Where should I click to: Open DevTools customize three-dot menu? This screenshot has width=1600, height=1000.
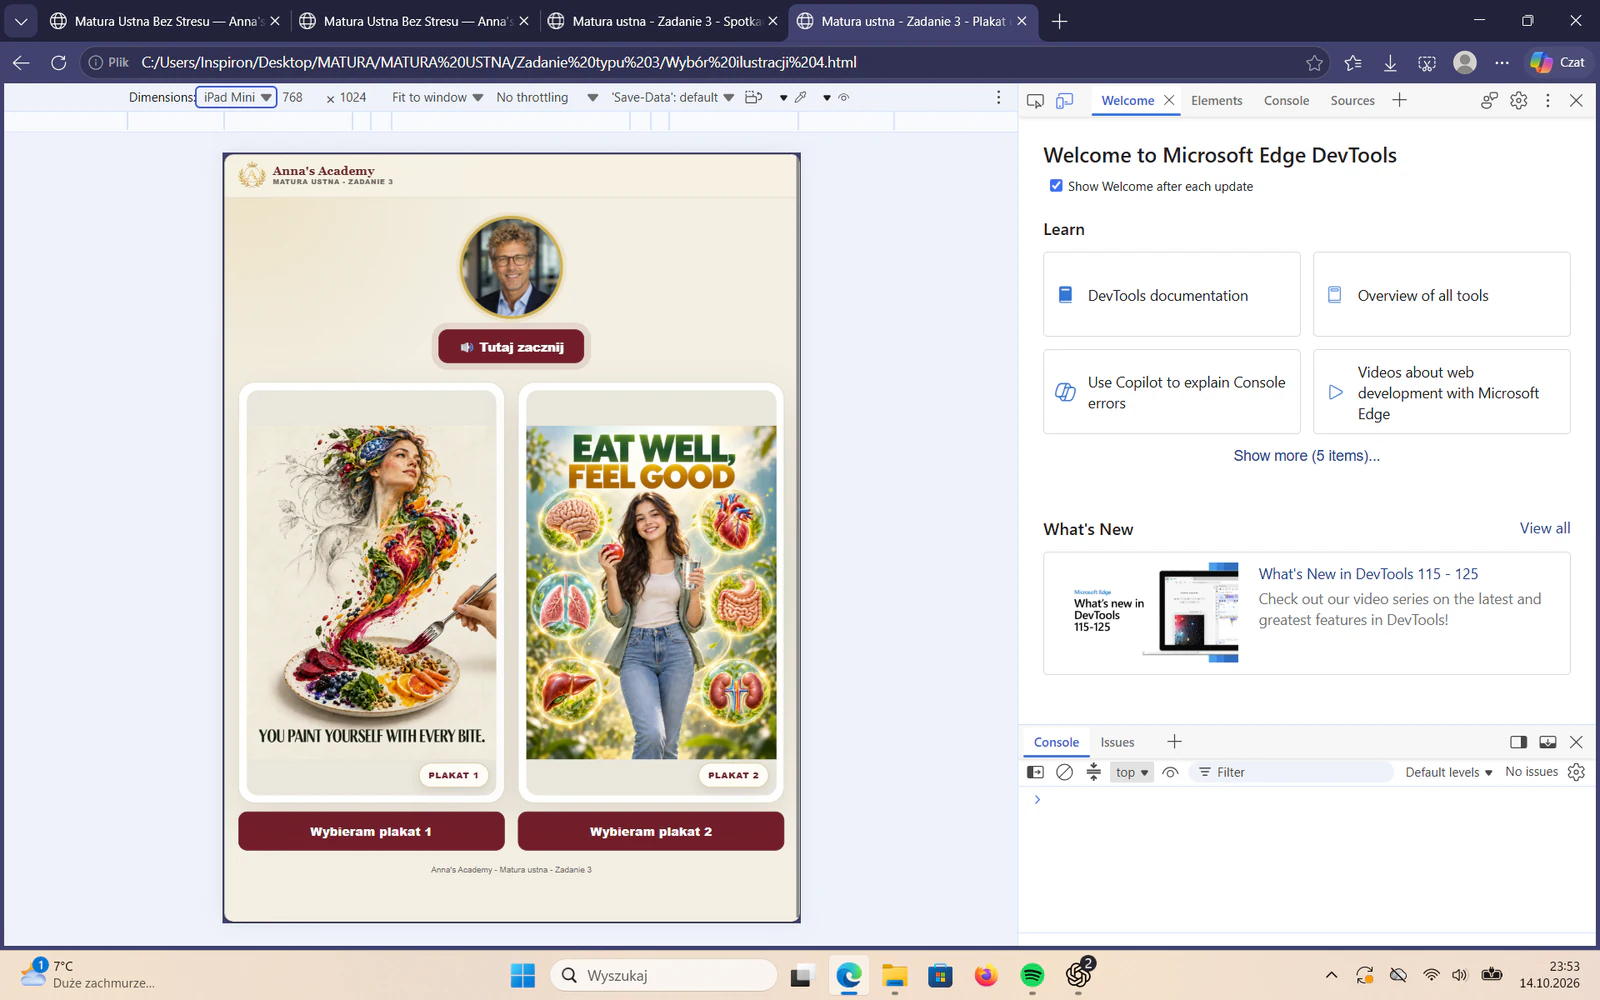[x=1547, y=100]
